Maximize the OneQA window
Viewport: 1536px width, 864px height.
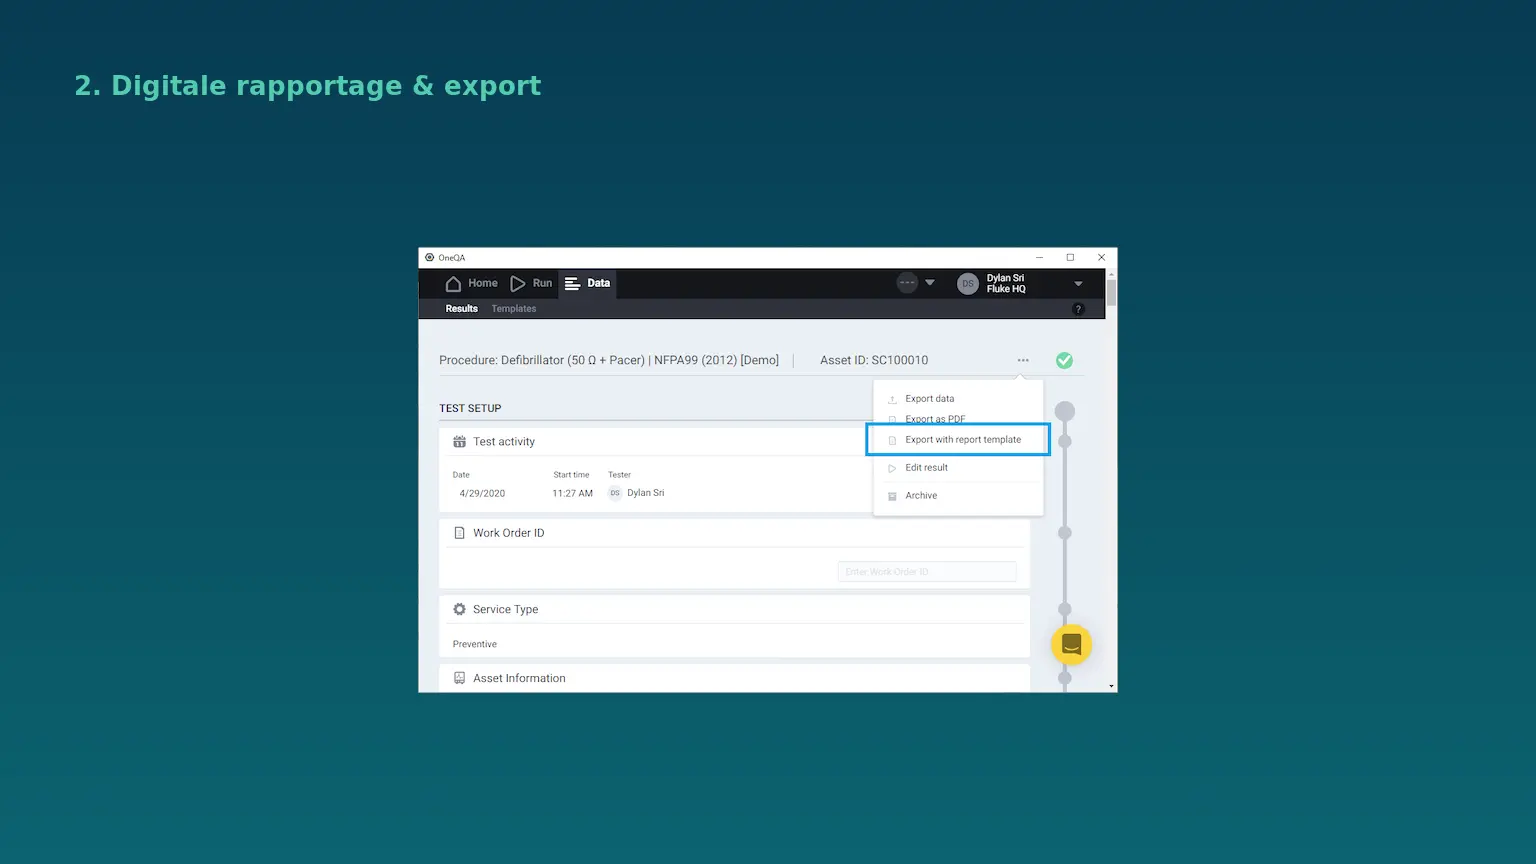pos(1070,258)
